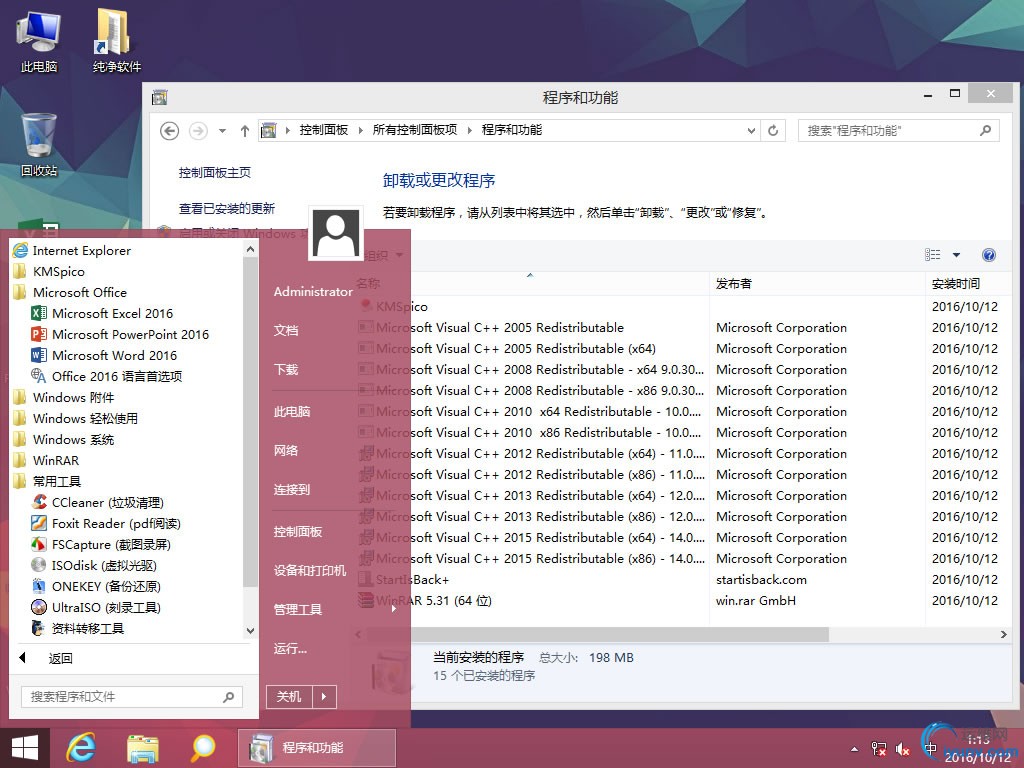Click the 关机 button

289,697
